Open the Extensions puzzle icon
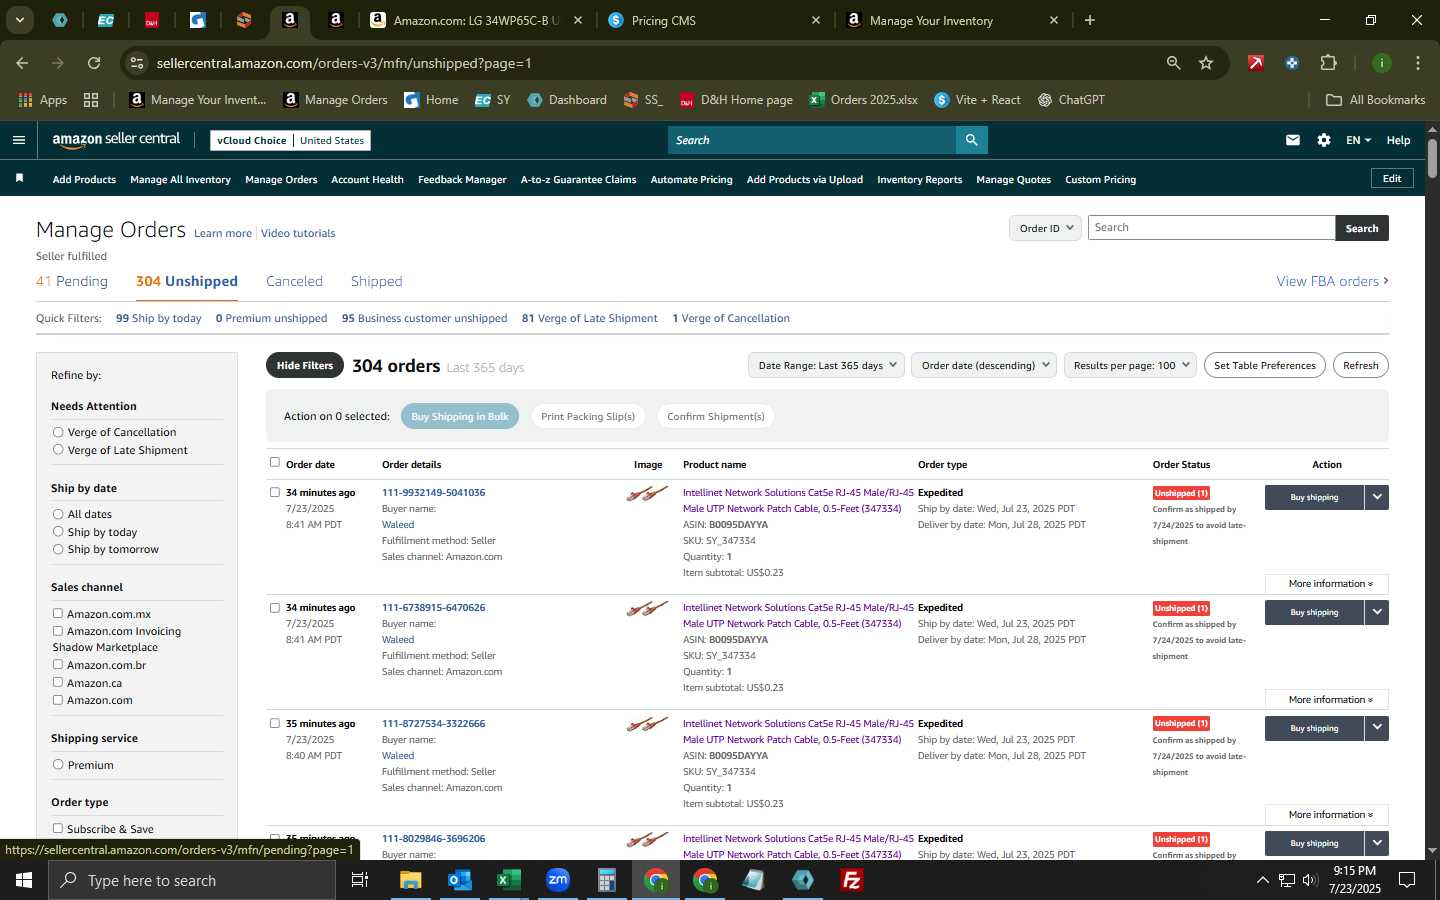 pyautogui.click(x=1328, y=63)
